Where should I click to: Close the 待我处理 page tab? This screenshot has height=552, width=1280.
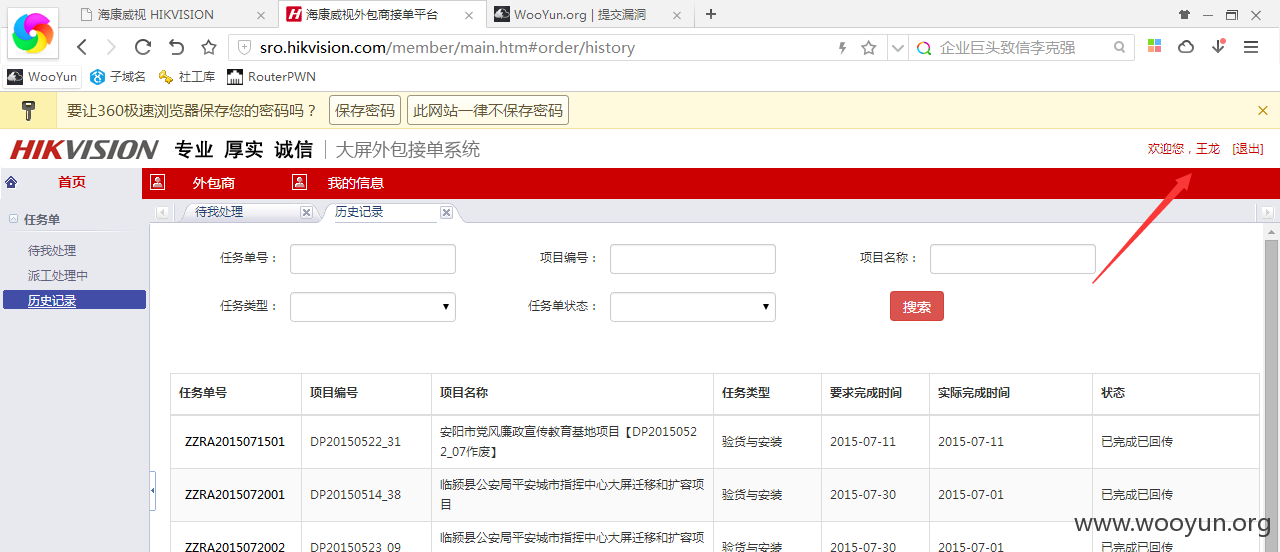[x=306, y=212]
